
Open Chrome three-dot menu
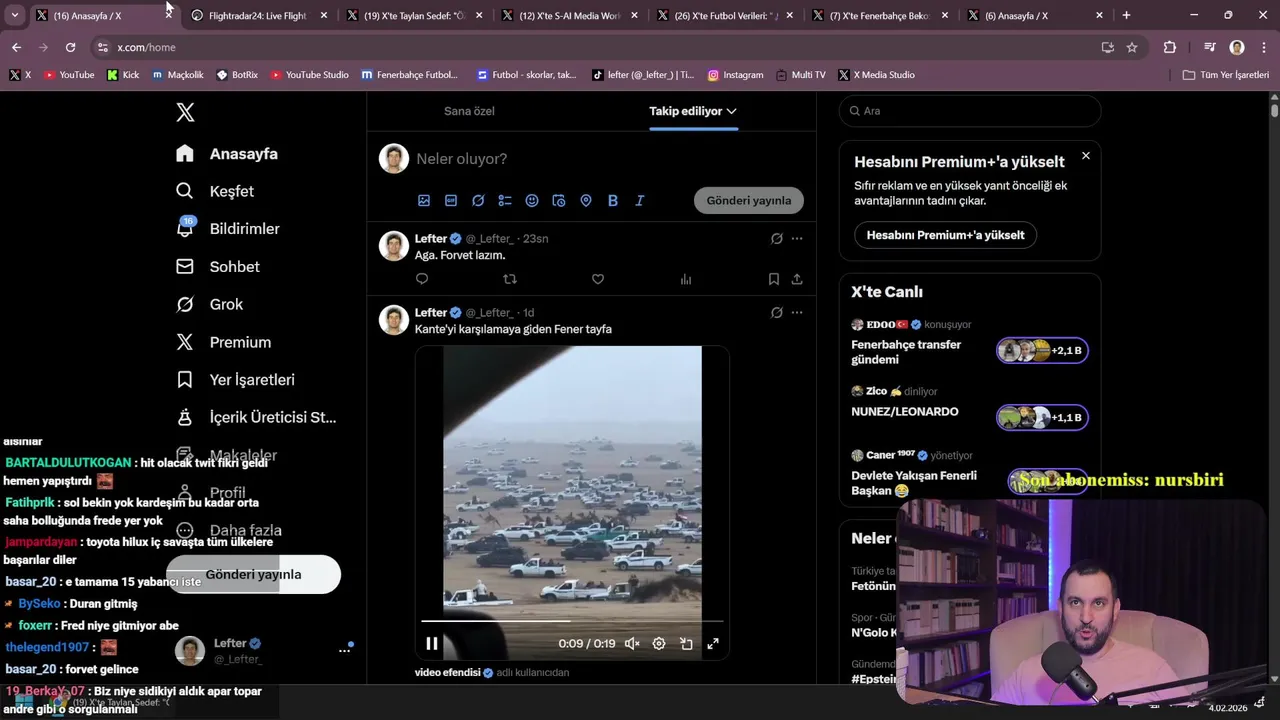(x=1263, y=47)
